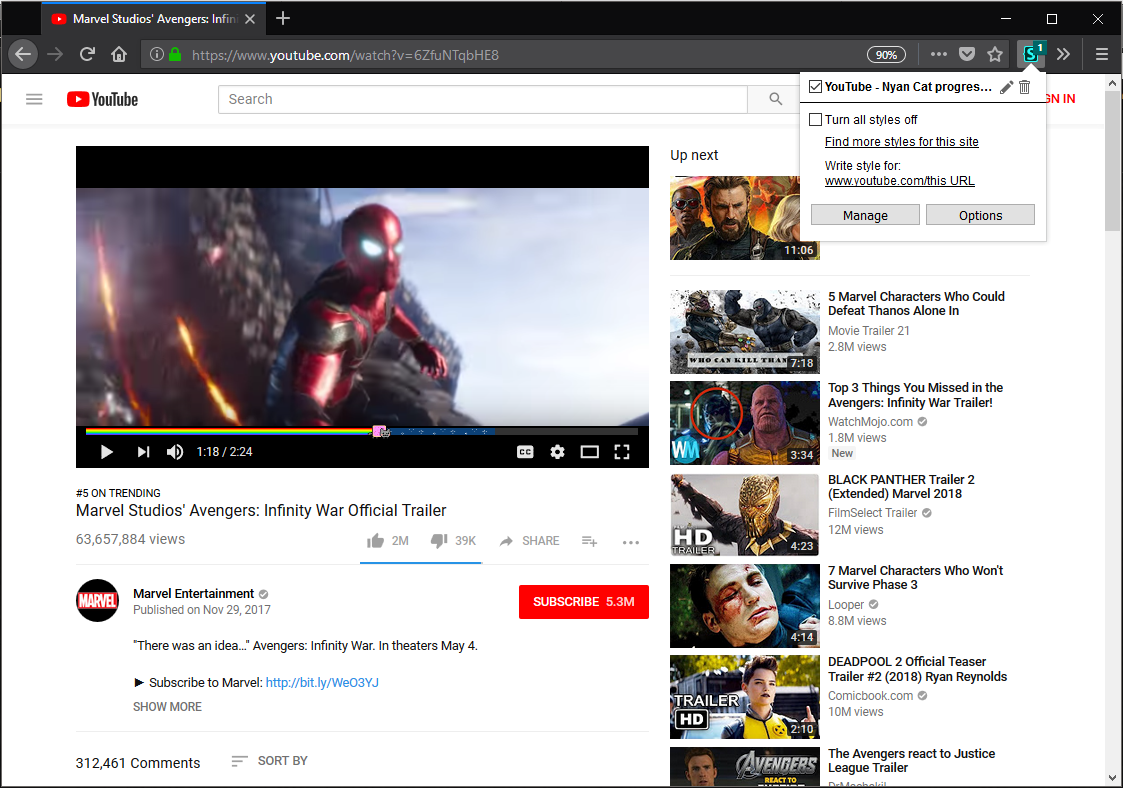Show more toolbar items chevron
The height and width of the screenshot is (788, 1123).
click(x=1064, y=54)
